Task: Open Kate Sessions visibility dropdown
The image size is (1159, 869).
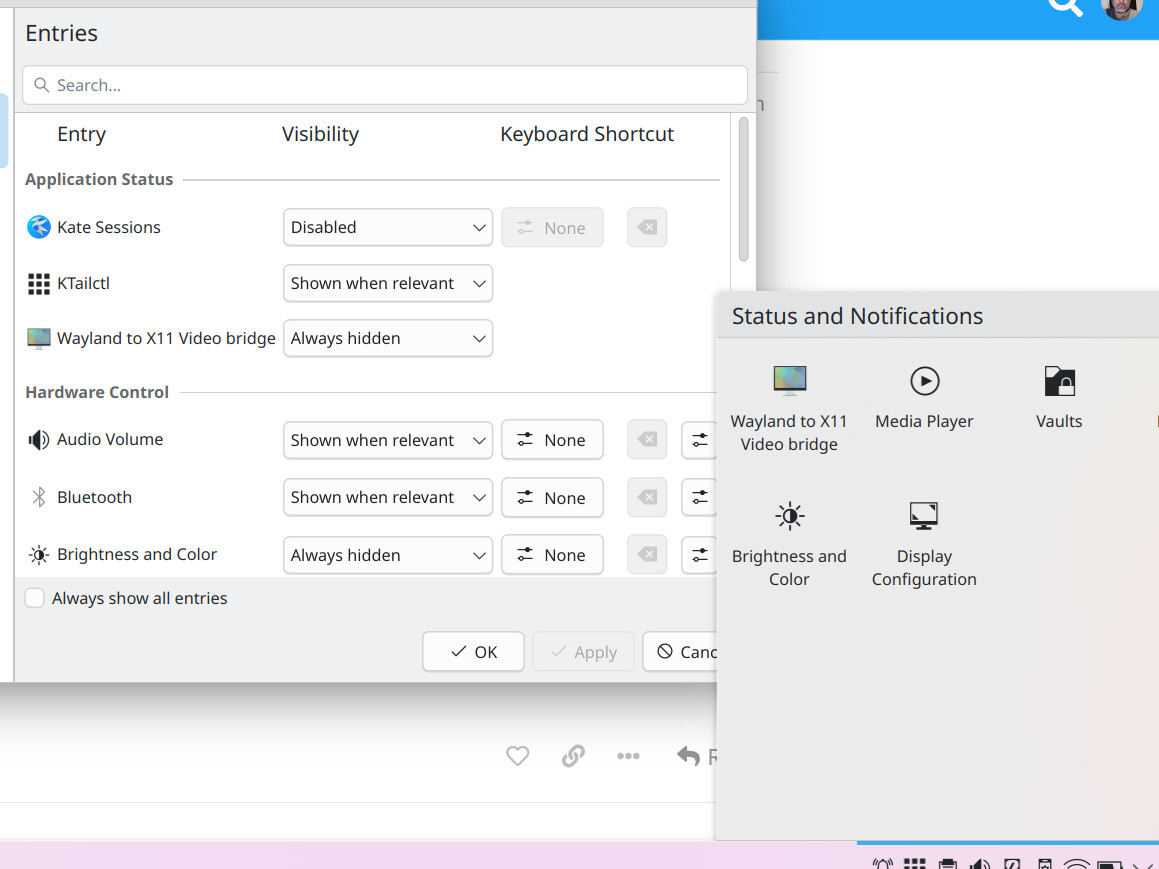Action: tap(387, 228)
